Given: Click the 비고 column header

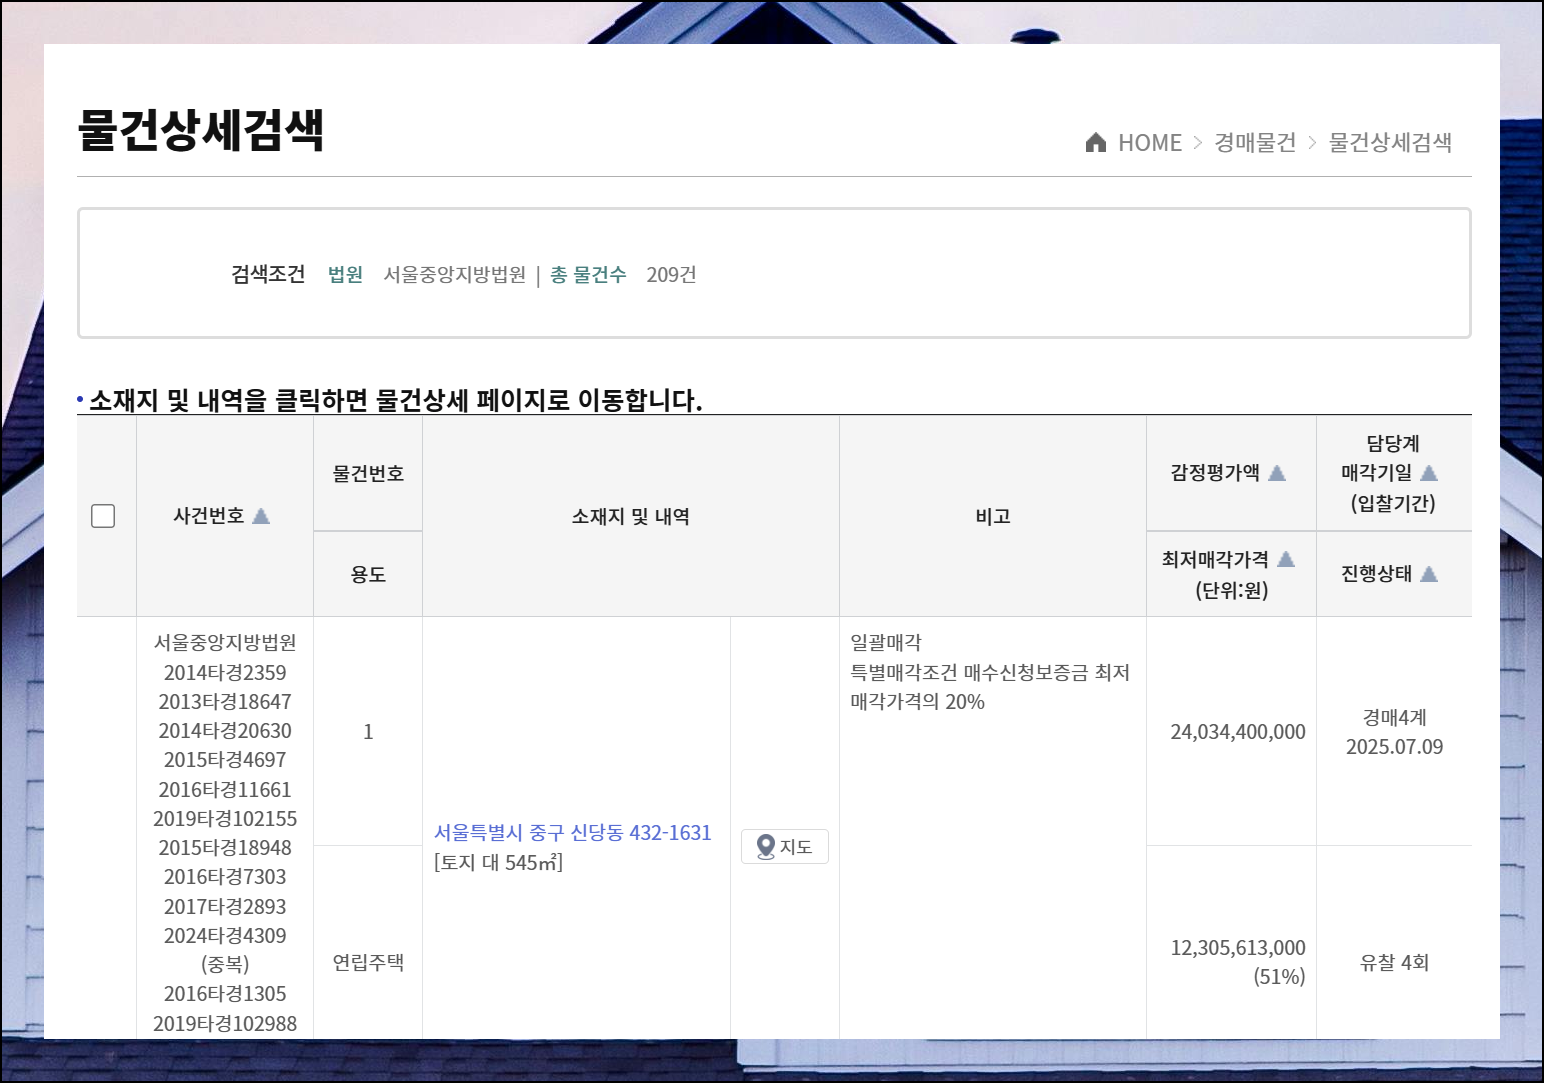Looking at the screenshot, I should [993, 517].
